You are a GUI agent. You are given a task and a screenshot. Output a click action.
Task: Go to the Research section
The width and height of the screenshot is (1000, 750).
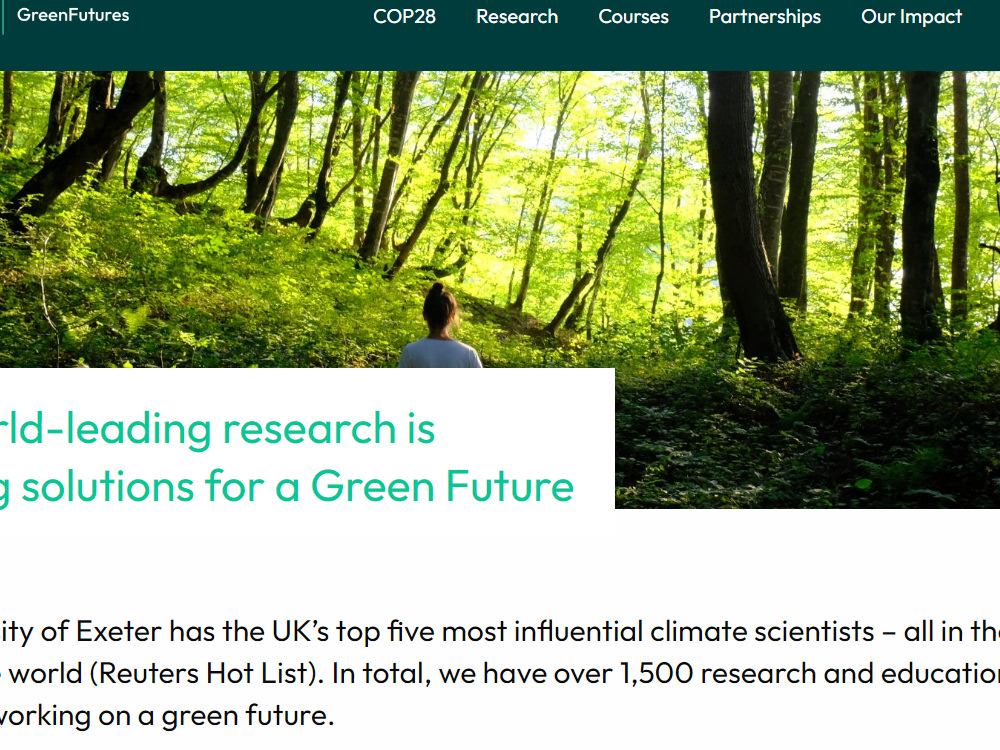tap(517, 17)
